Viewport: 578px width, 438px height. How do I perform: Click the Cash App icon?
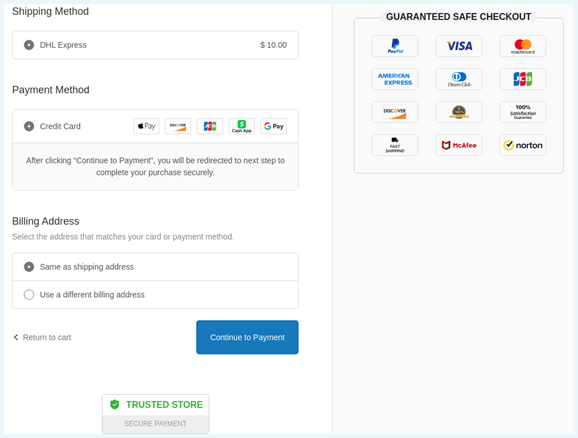click(241, 126)
